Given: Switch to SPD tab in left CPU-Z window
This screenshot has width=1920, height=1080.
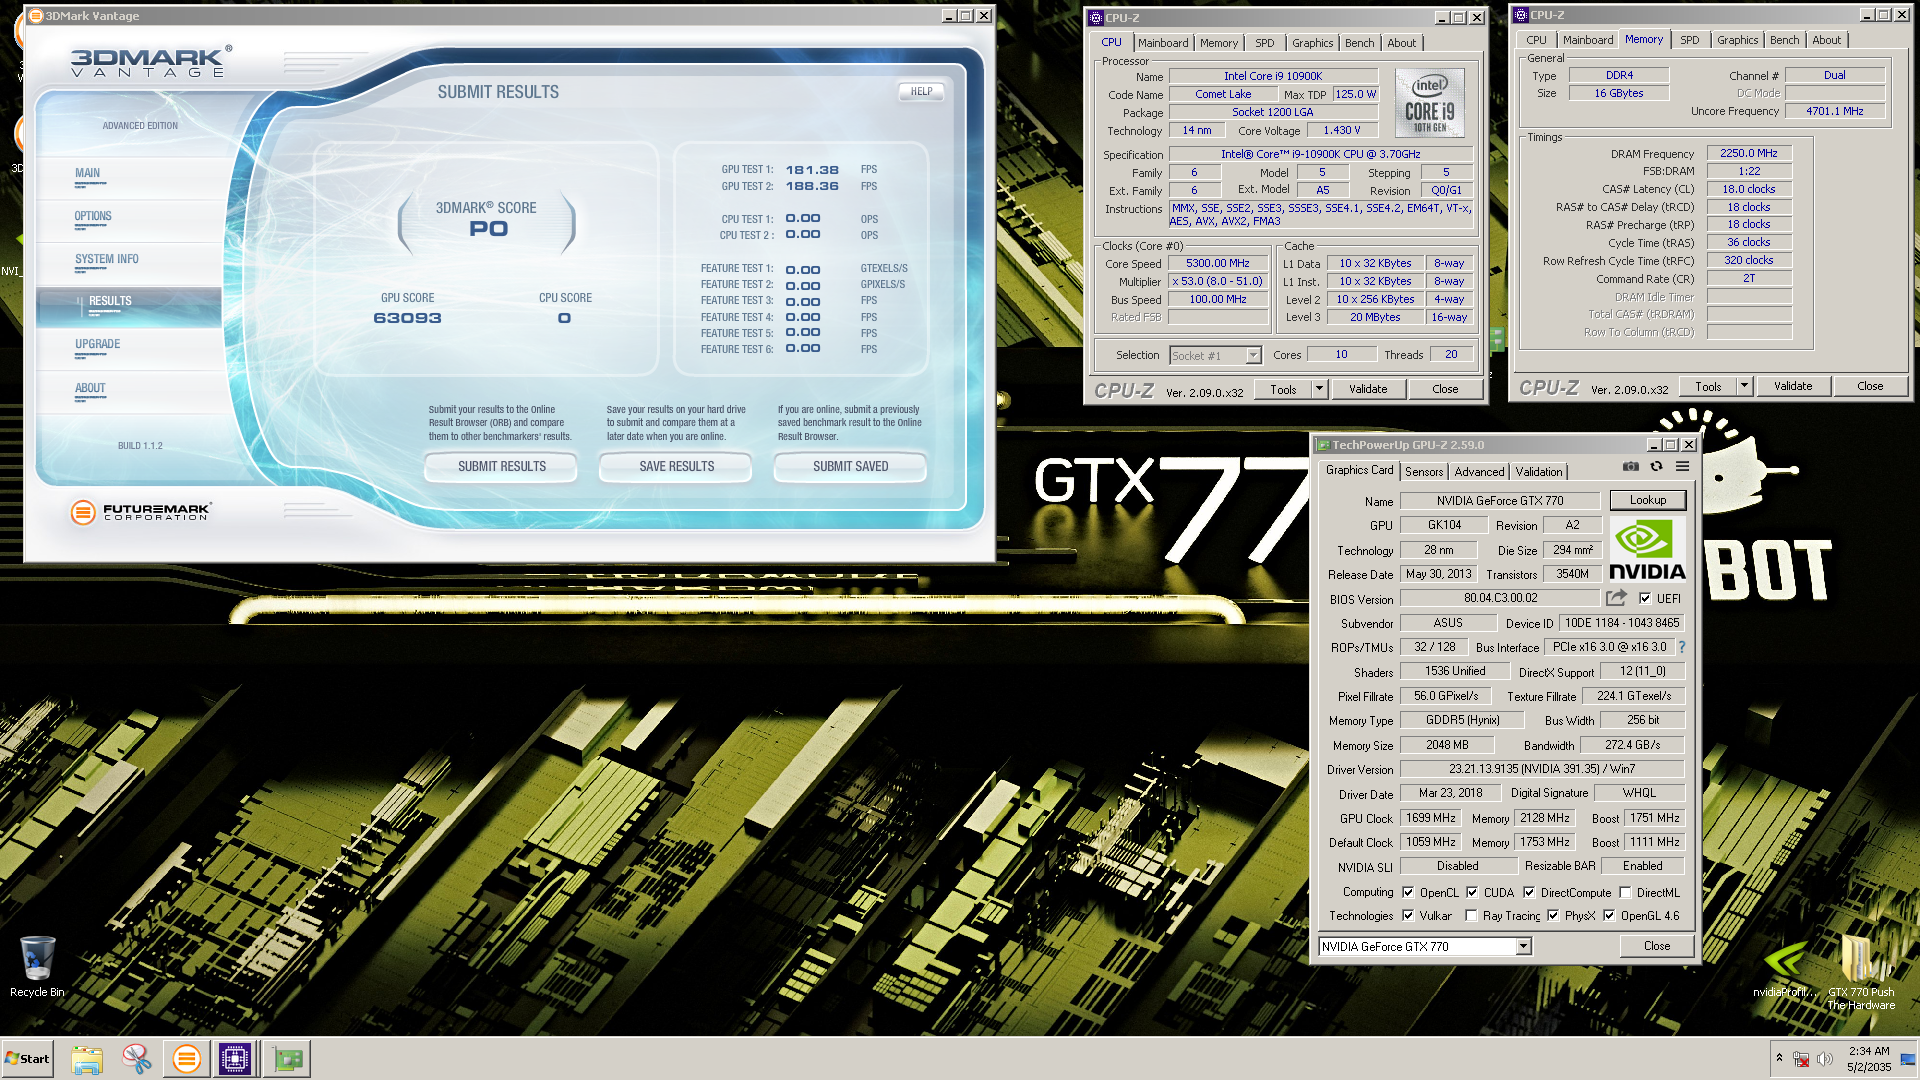Looking at the screenshot, I should coord(1264,43).
